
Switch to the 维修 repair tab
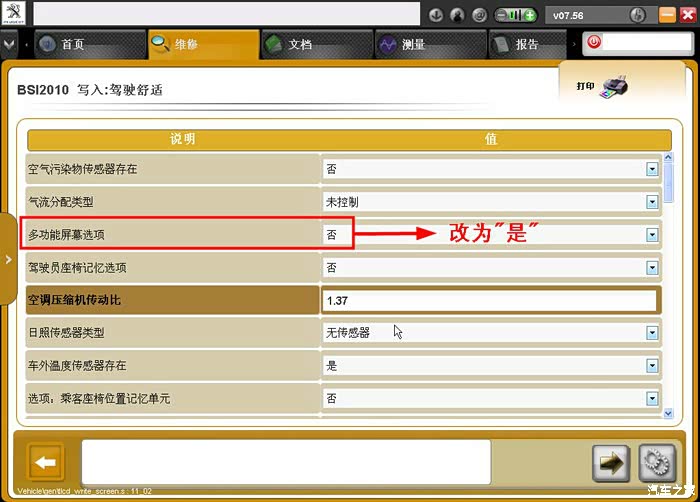[204, 44]
